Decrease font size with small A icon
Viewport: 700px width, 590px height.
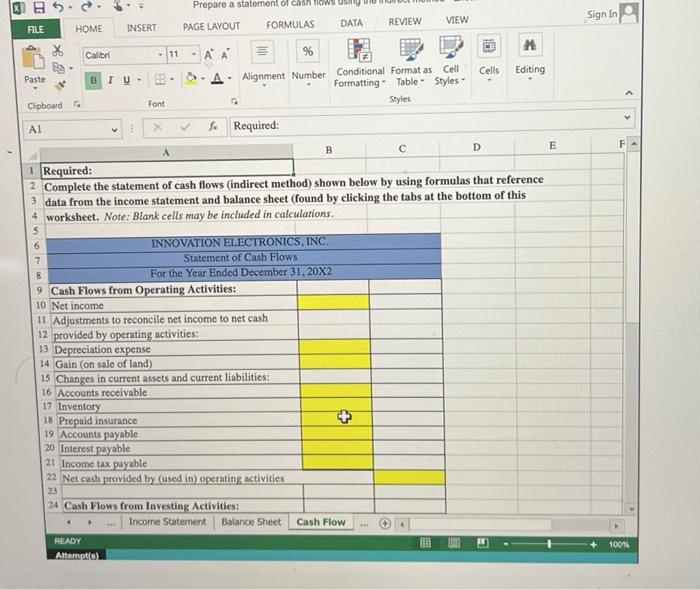[225, 54]
